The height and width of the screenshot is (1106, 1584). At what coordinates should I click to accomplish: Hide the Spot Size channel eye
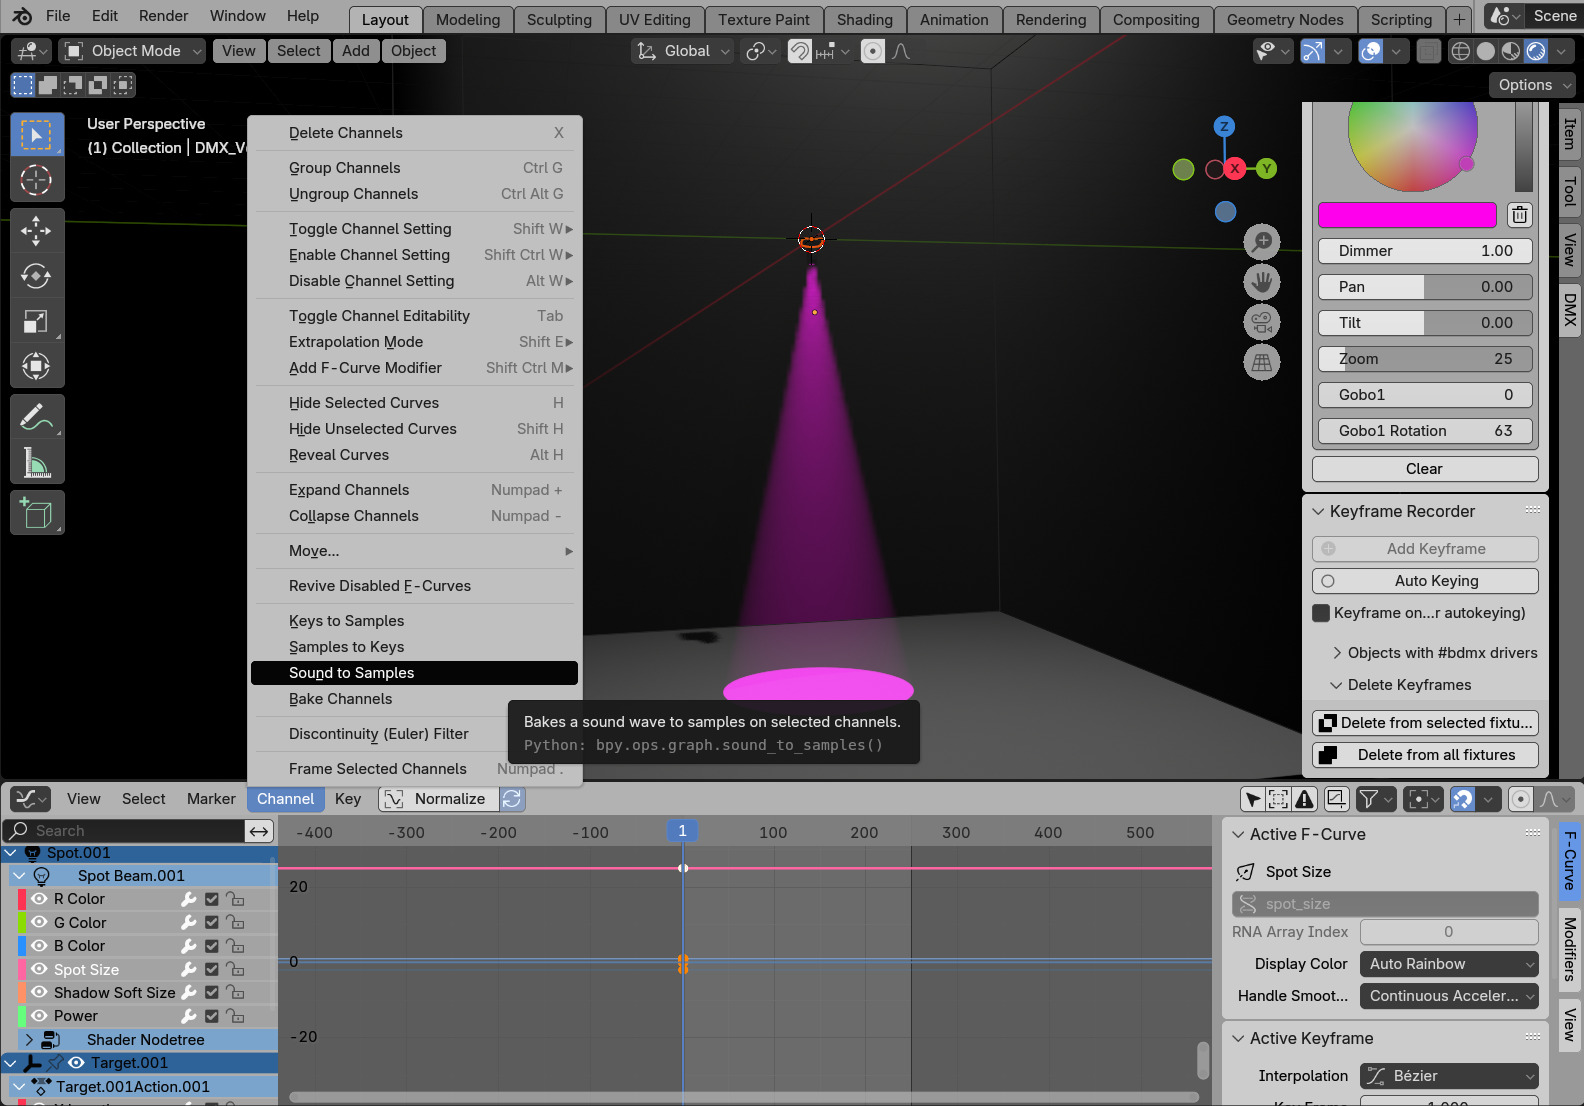[x=40, y=969]
